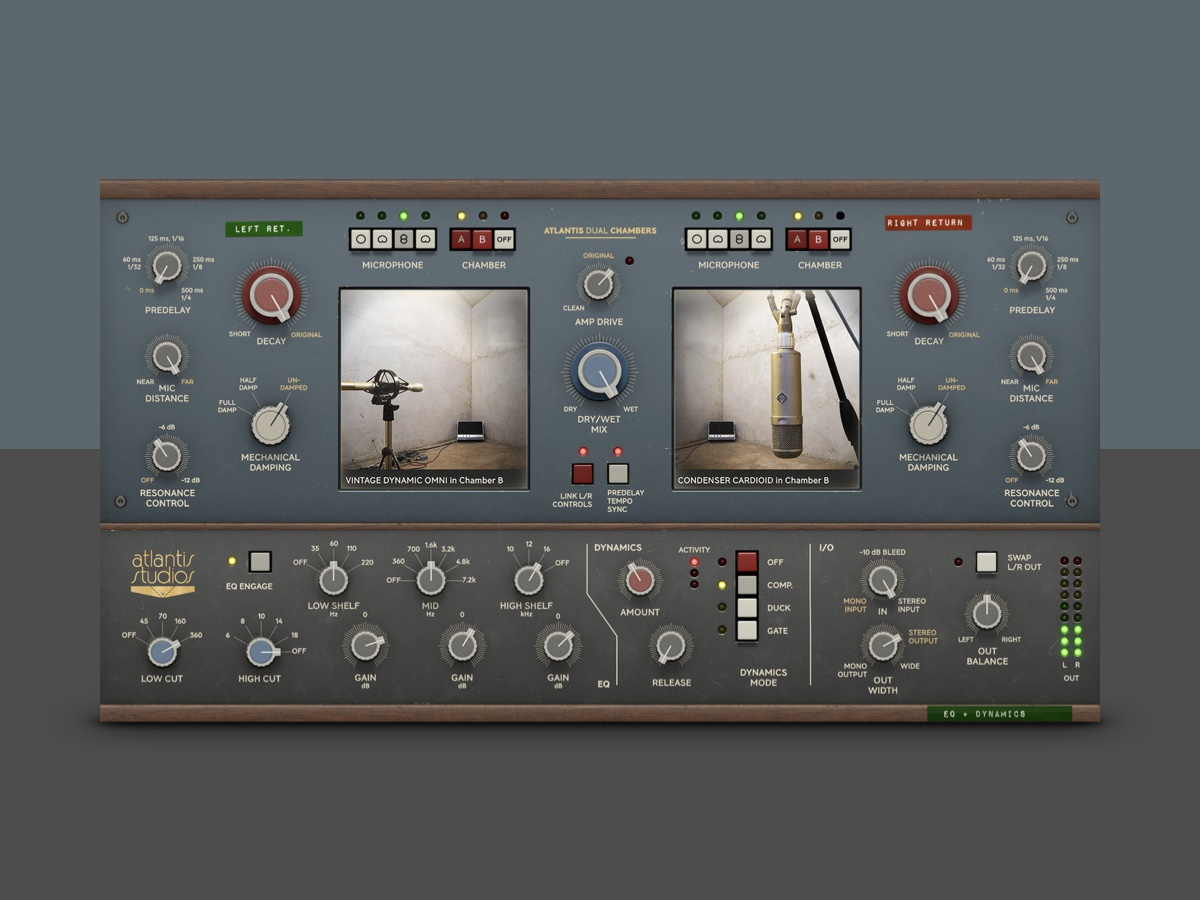
Task: Choose right cardioid mic button next to omni
Action: [x=719, y=239]
